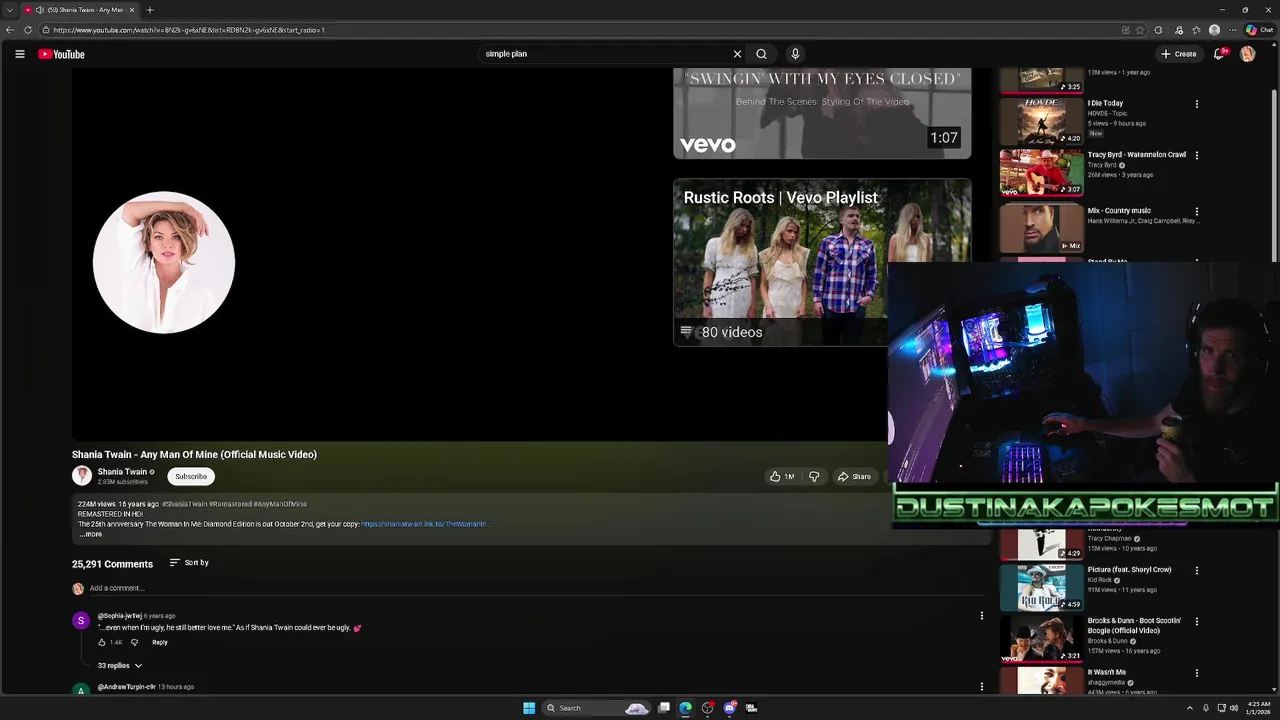Clear the search box text
Image resolution: width=1280 pixels, height=720 pixels.
pyautogui.click(x=737, y=54)
